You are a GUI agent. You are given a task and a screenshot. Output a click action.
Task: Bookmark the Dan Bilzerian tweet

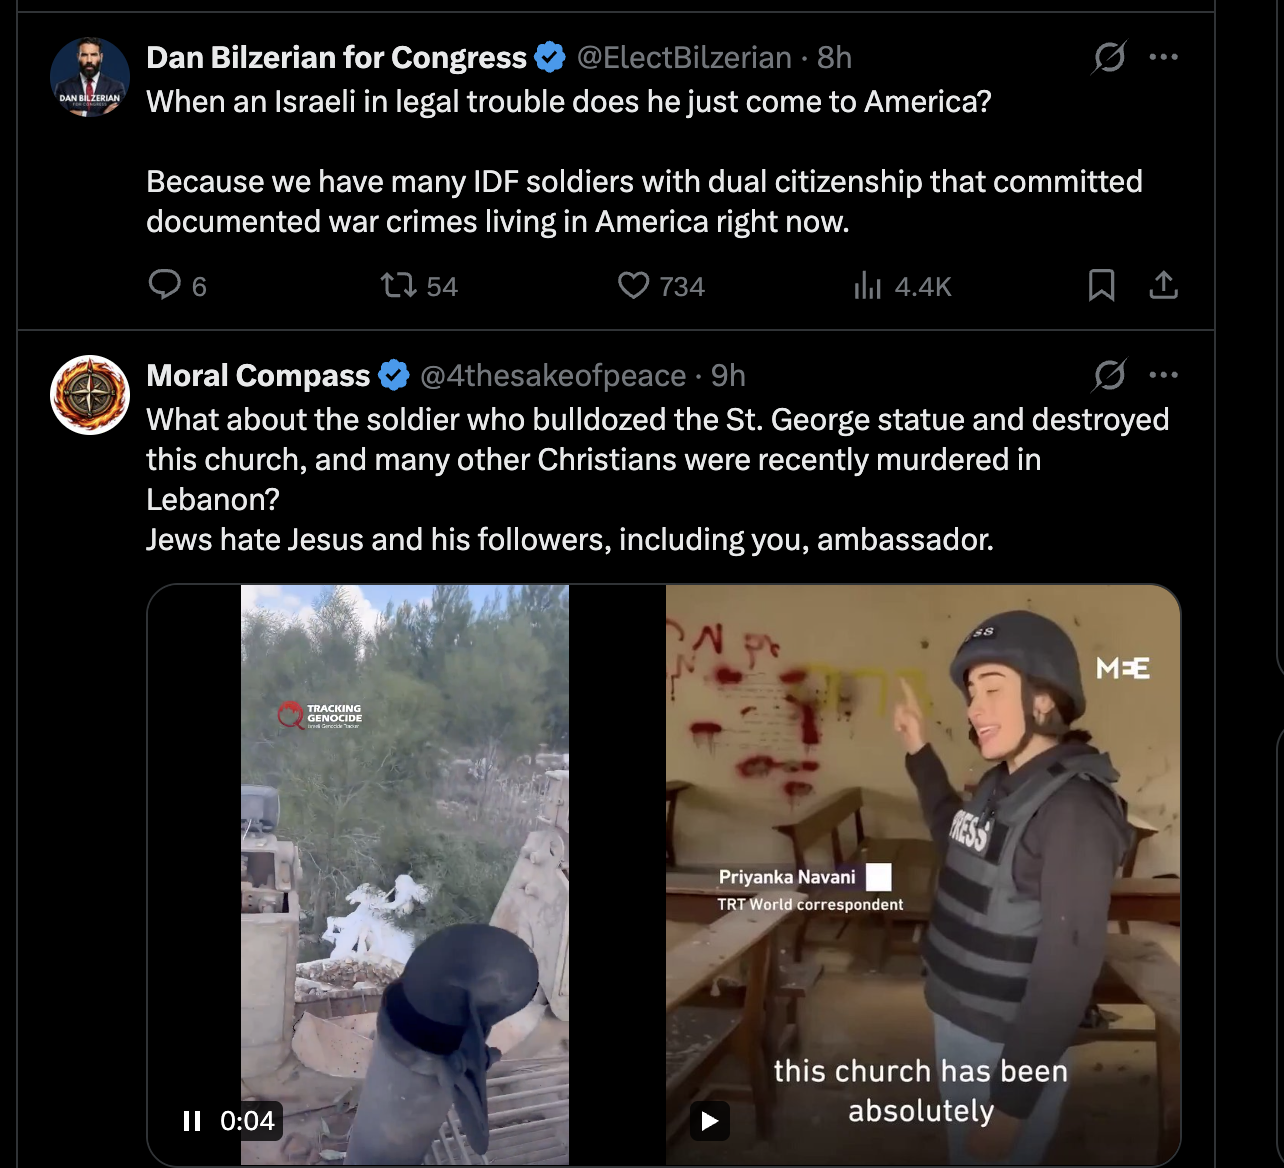[1101, 286]
